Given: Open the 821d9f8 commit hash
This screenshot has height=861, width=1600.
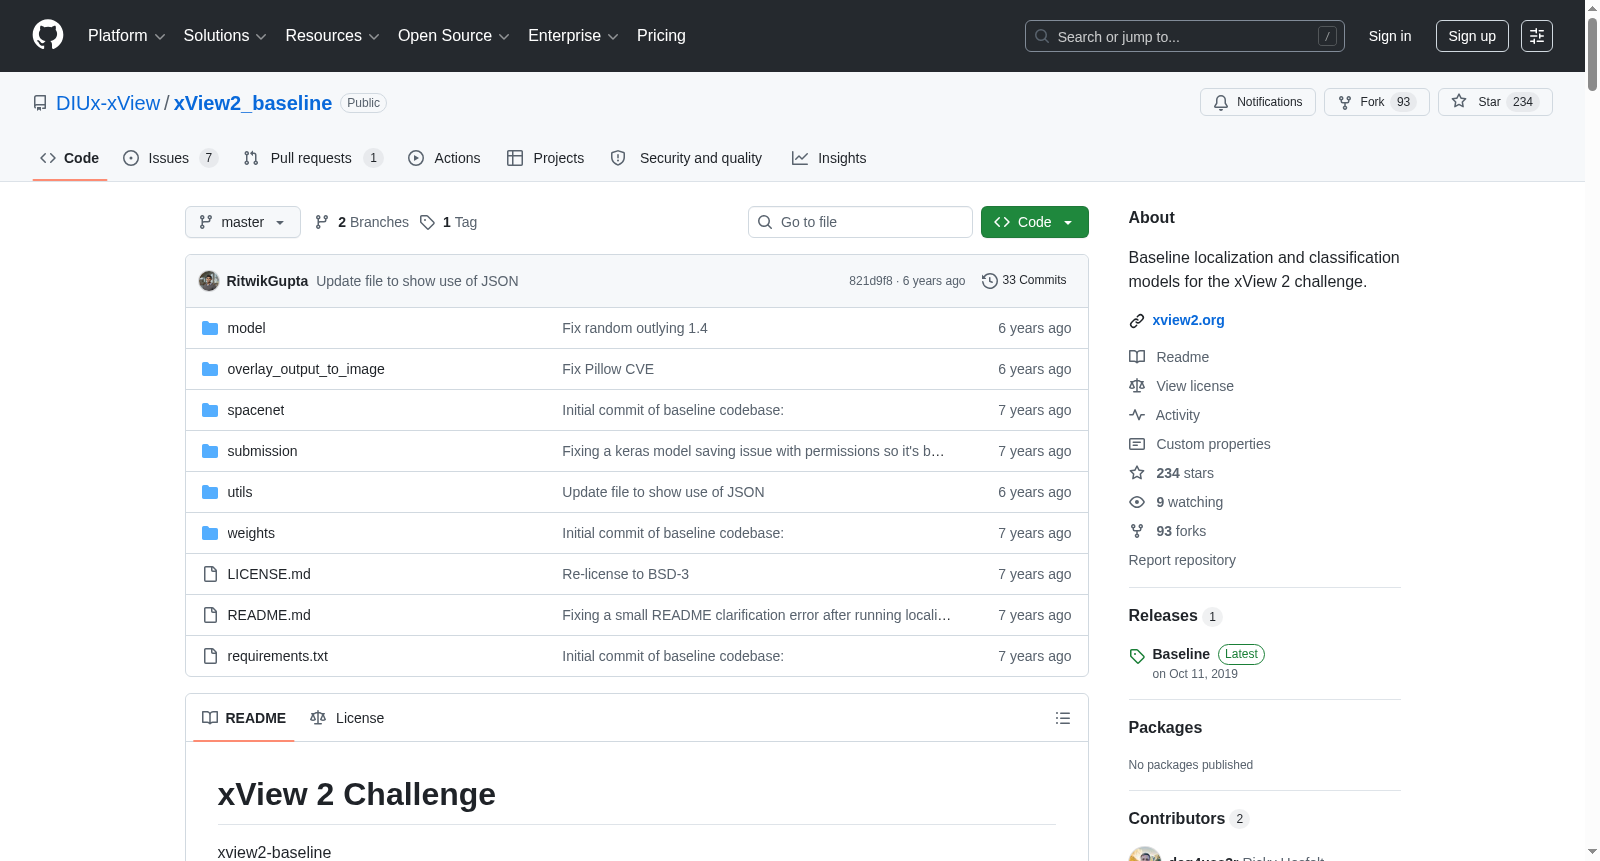Looking at the screenshot, I should point(871,281).
